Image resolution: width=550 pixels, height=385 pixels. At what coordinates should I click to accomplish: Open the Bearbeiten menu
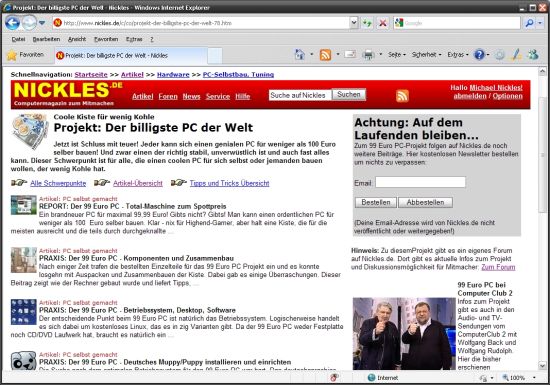point(46,39)
